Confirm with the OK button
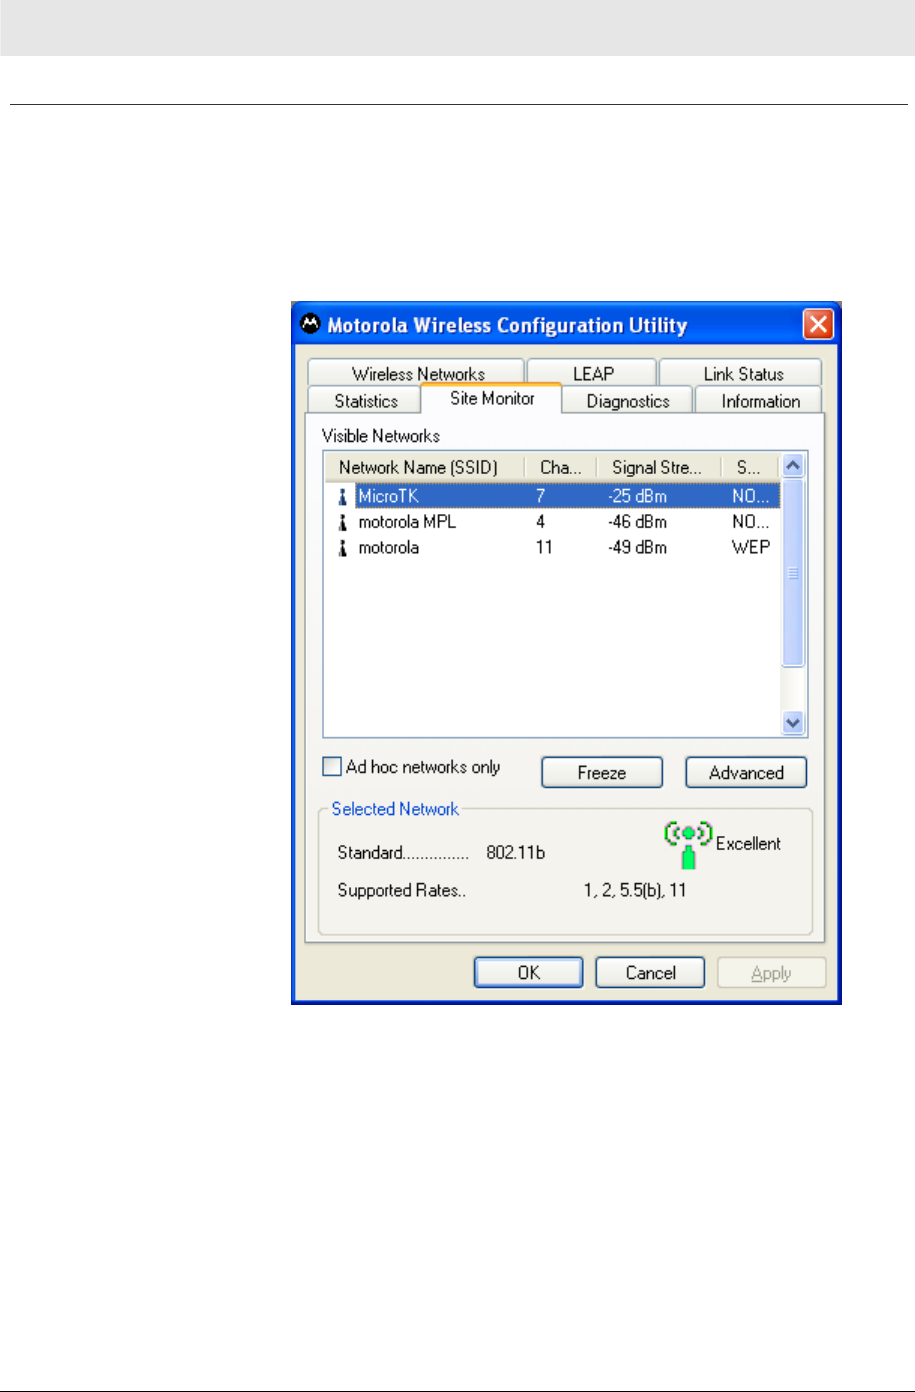This screenshot has height=1392, width=915. coord(528,973)
